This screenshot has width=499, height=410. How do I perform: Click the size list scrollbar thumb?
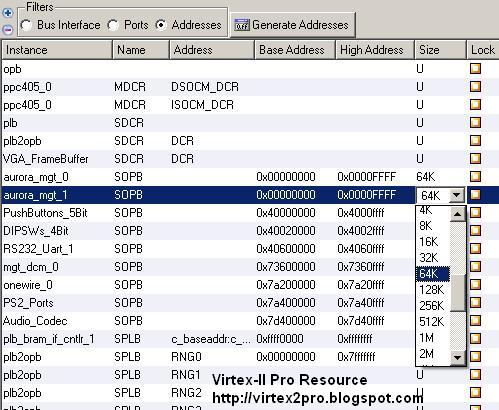coord(457,293)
